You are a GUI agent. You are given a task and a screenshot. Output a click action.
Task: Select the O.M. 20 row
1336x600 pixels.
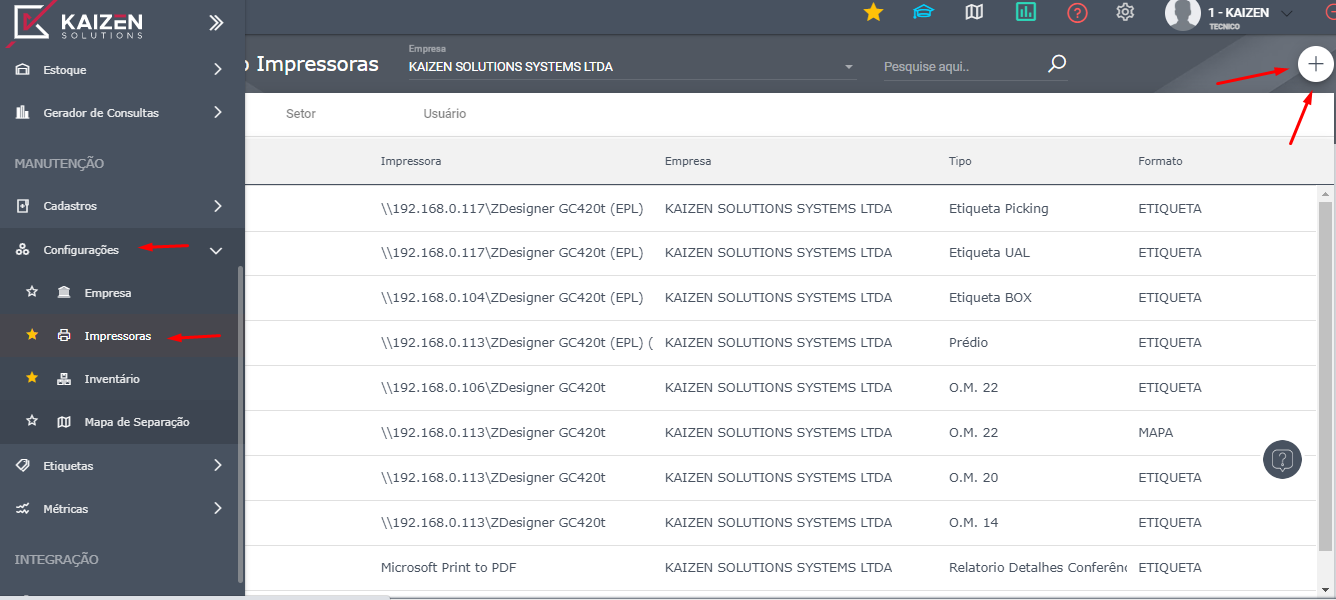coord(780,478)
